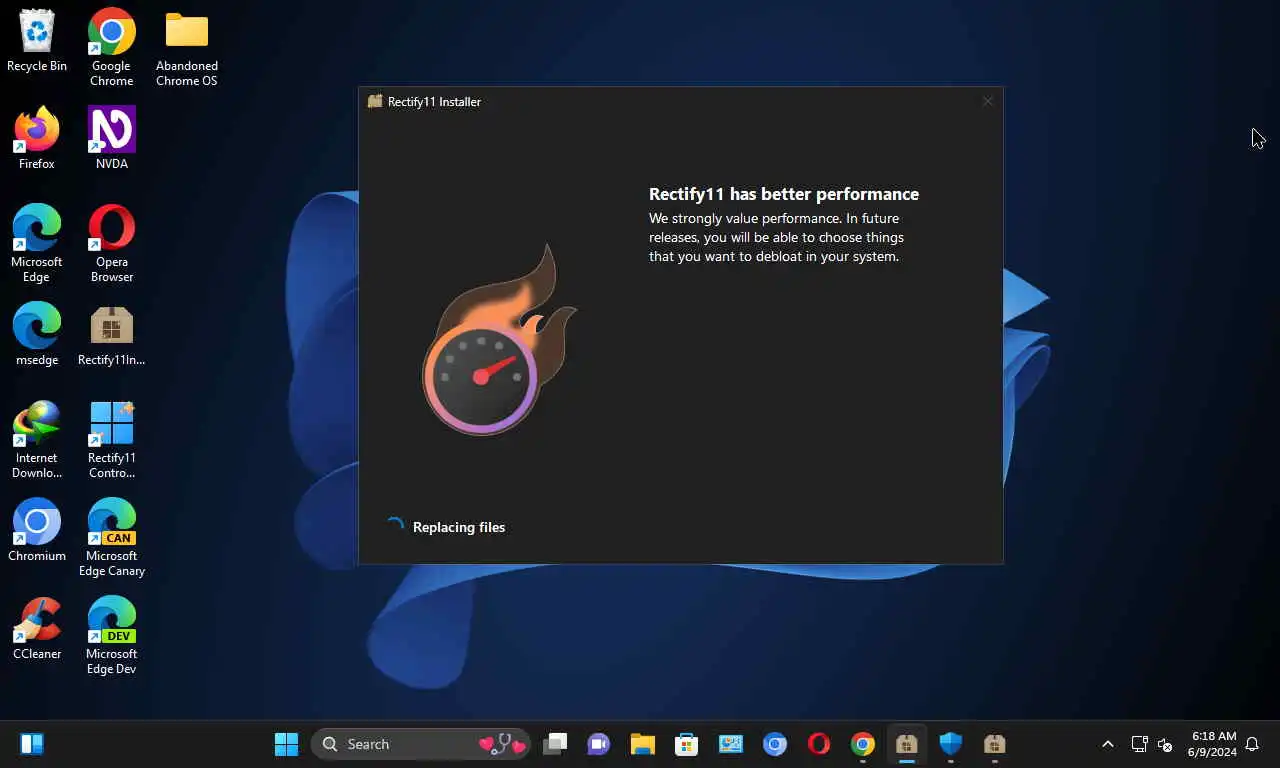Open the Chat app on the taskbar
1280x768 pixels.
[599, 744]
